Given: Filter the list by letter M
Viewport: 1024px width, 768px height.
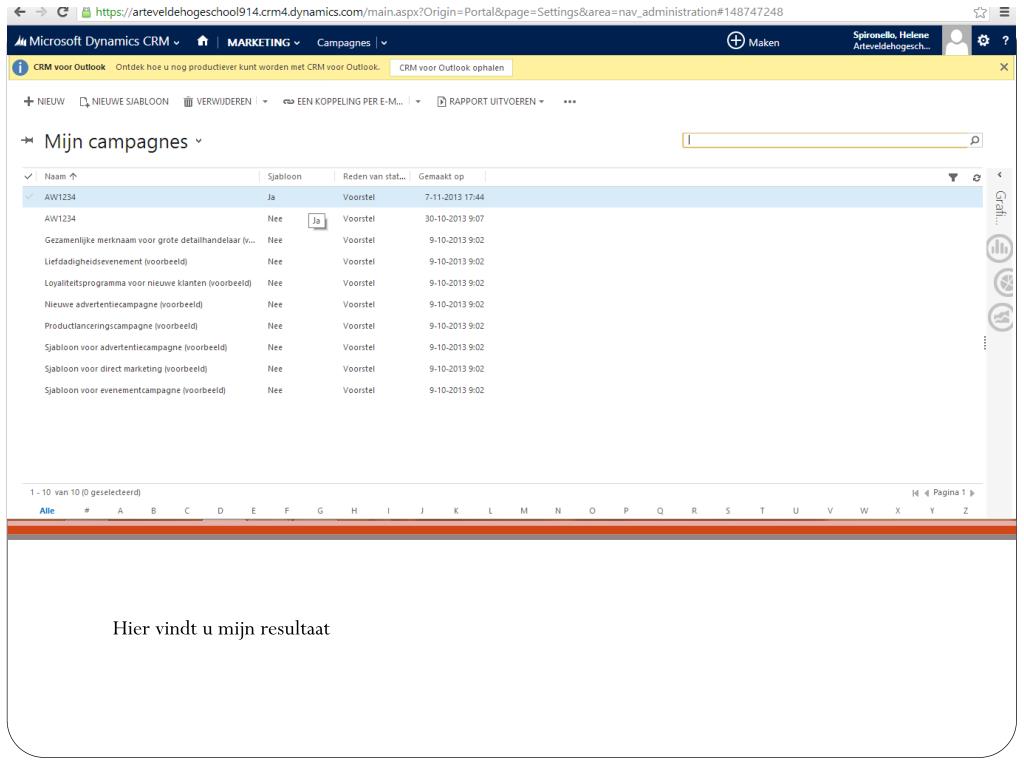Looking at the screenshot, I should click(x=524, y=510).
